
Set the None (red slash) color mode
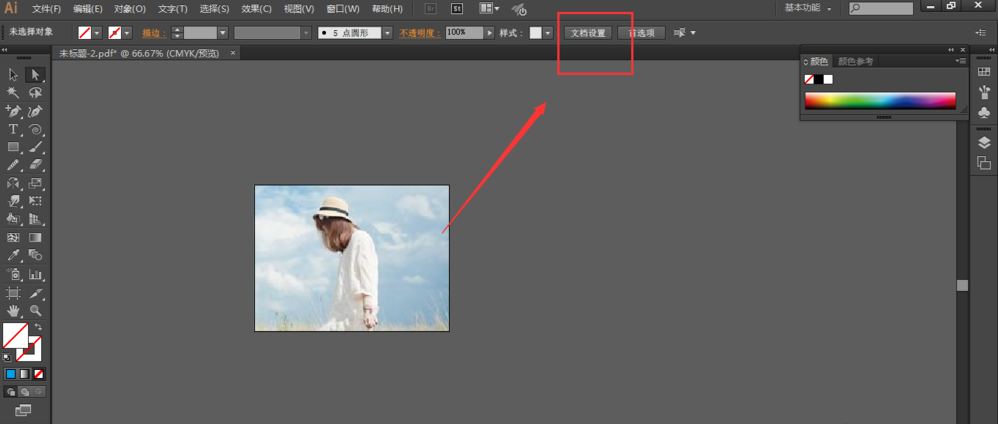(x=39, y=374)
